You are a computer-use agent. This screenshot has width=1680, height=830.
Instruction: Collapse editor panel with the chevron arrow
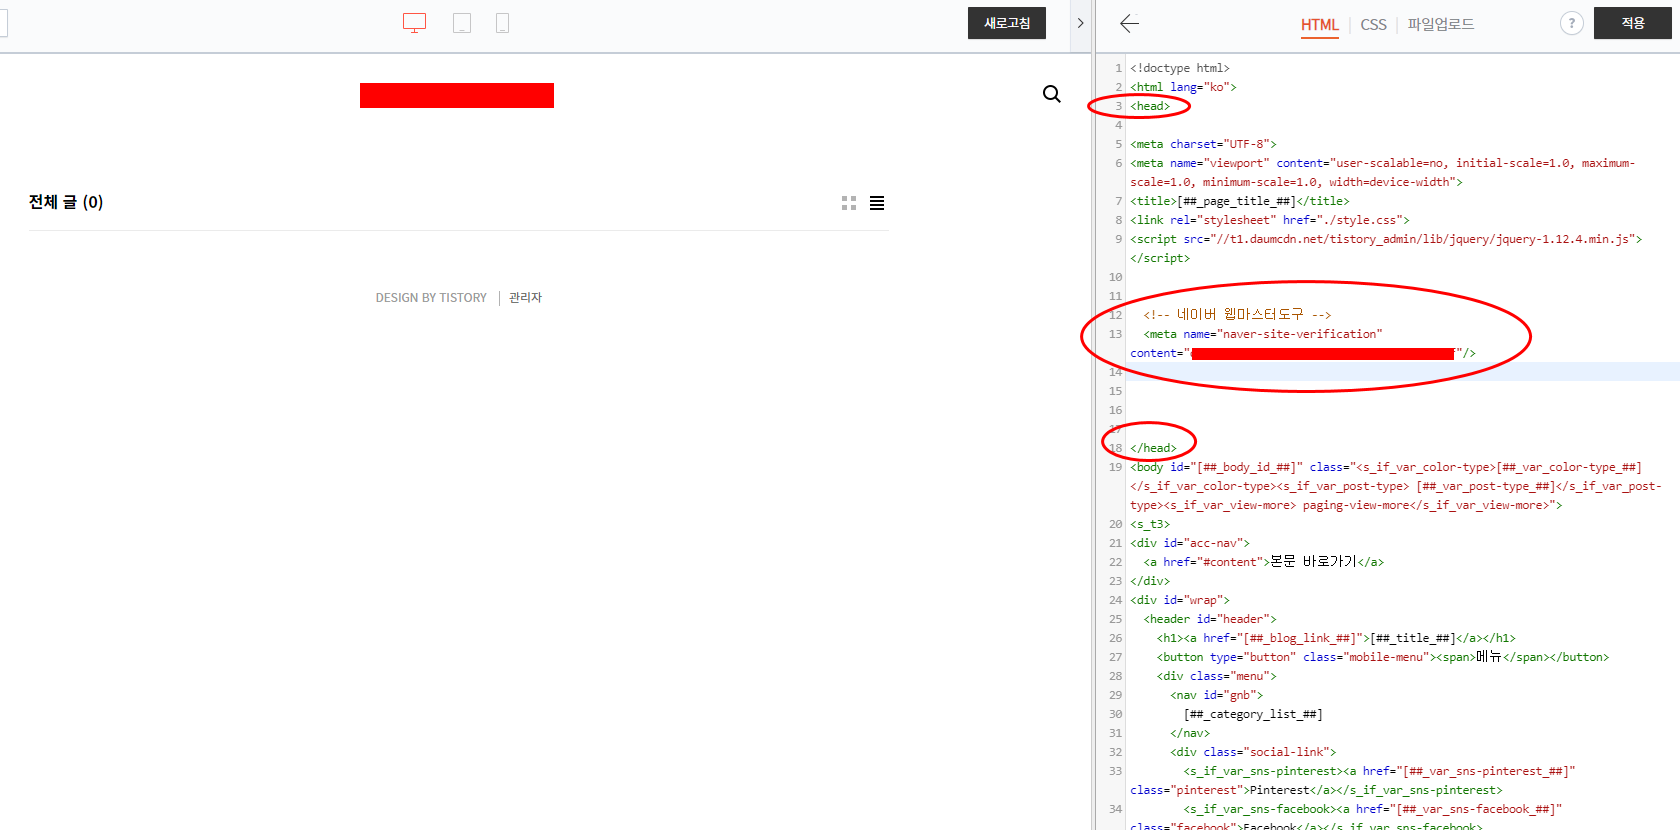coord(1080,23)
